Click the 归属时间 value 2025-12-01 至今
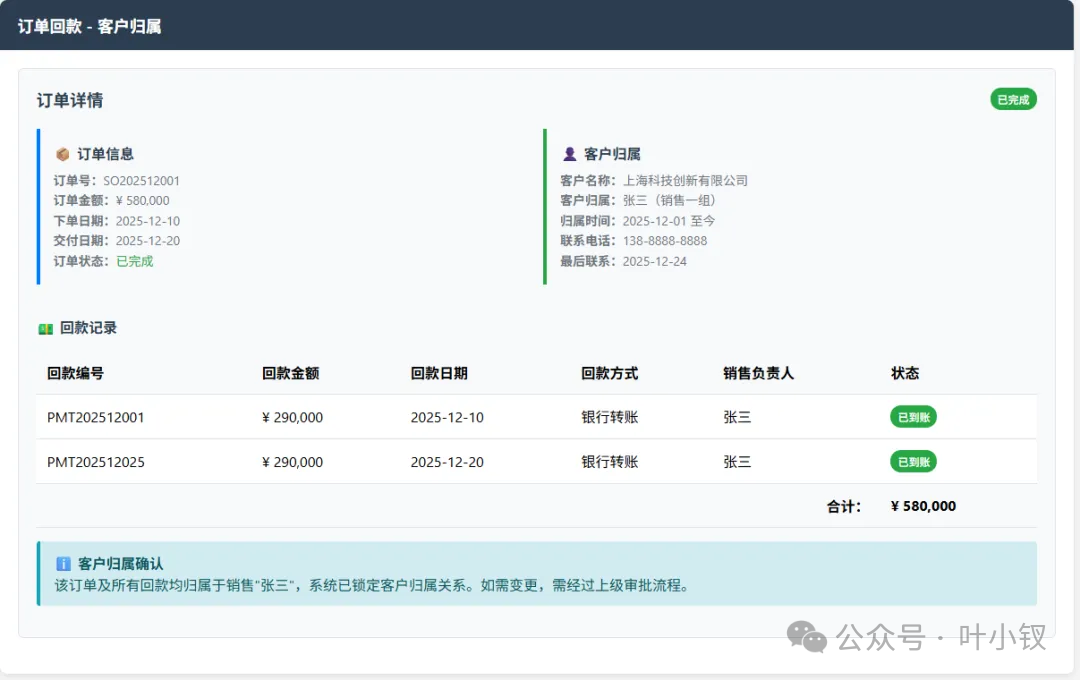The width and height of the screenshot is (1080, 680). pos(669,221)
